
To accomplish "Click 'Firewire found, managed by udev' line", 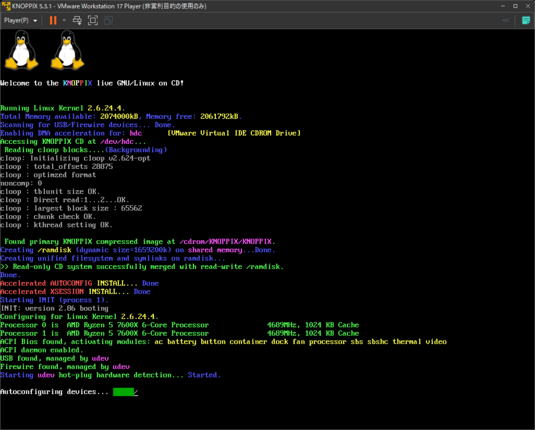I will 65,367.
